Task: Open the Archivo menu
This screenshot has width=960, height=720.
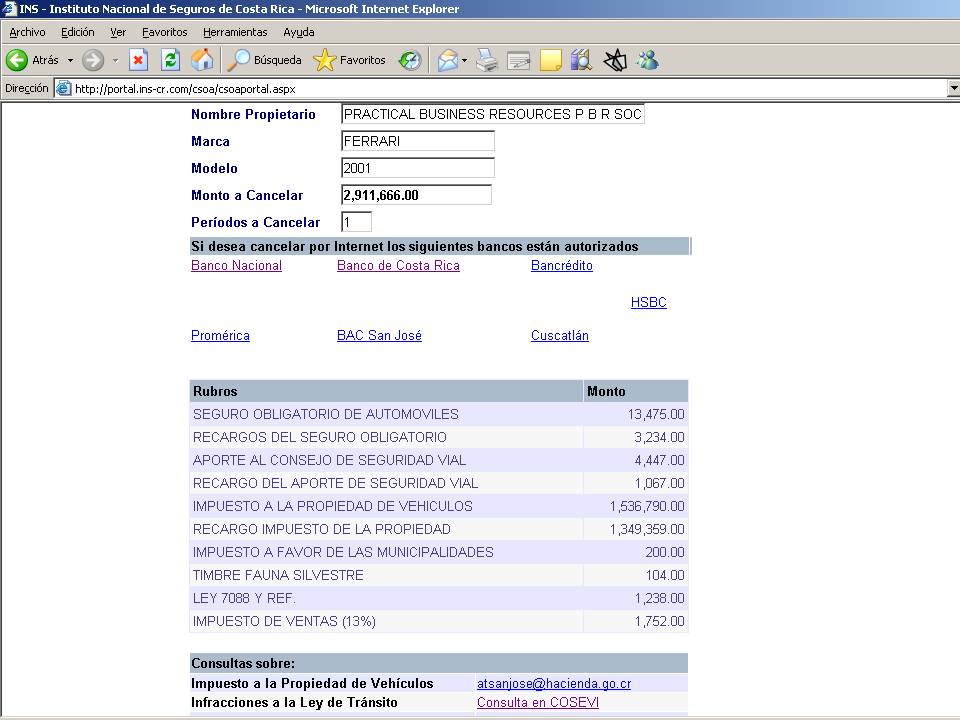Action: coord(27,32)
